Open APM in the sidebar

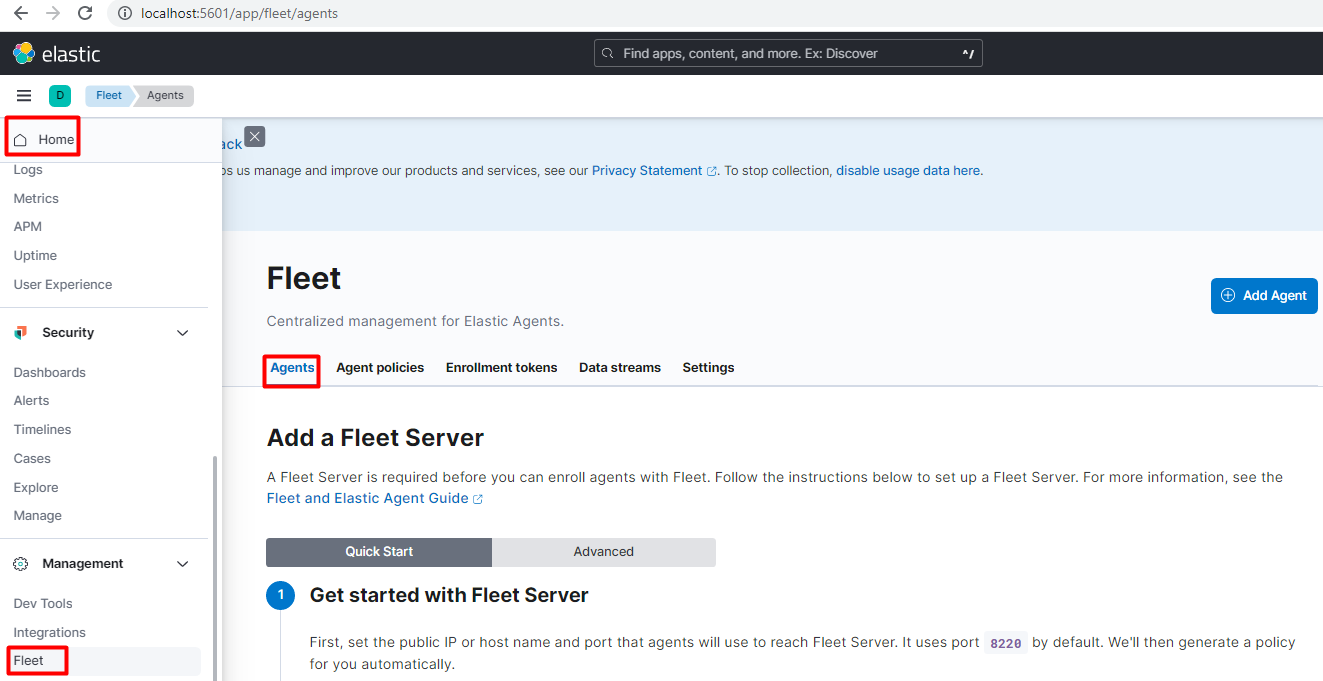(28, 227)
